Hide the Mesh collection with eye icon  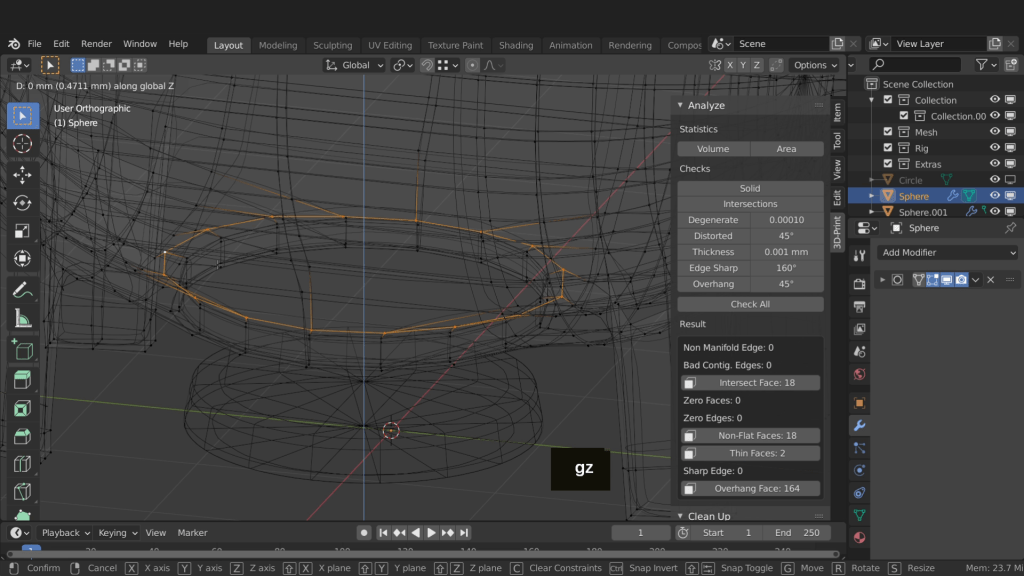(x=994, y=132)
